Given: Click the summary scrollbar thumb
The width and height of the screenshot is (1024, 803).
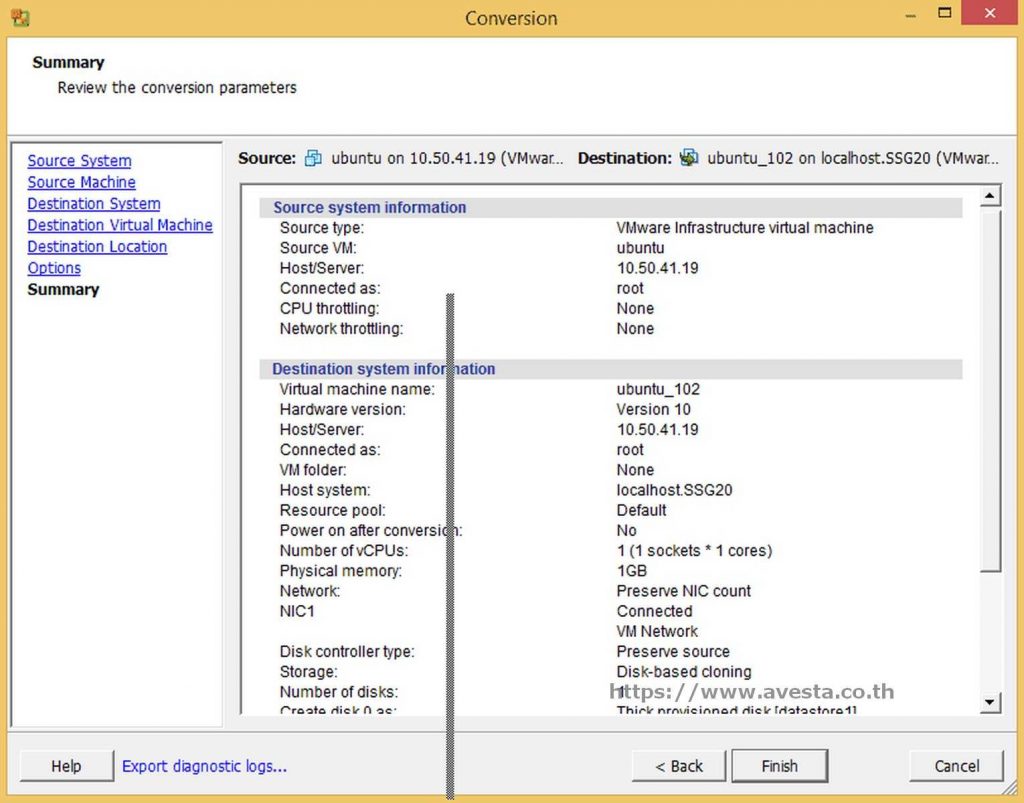Looking at the screenshot, I should (990, 390).
